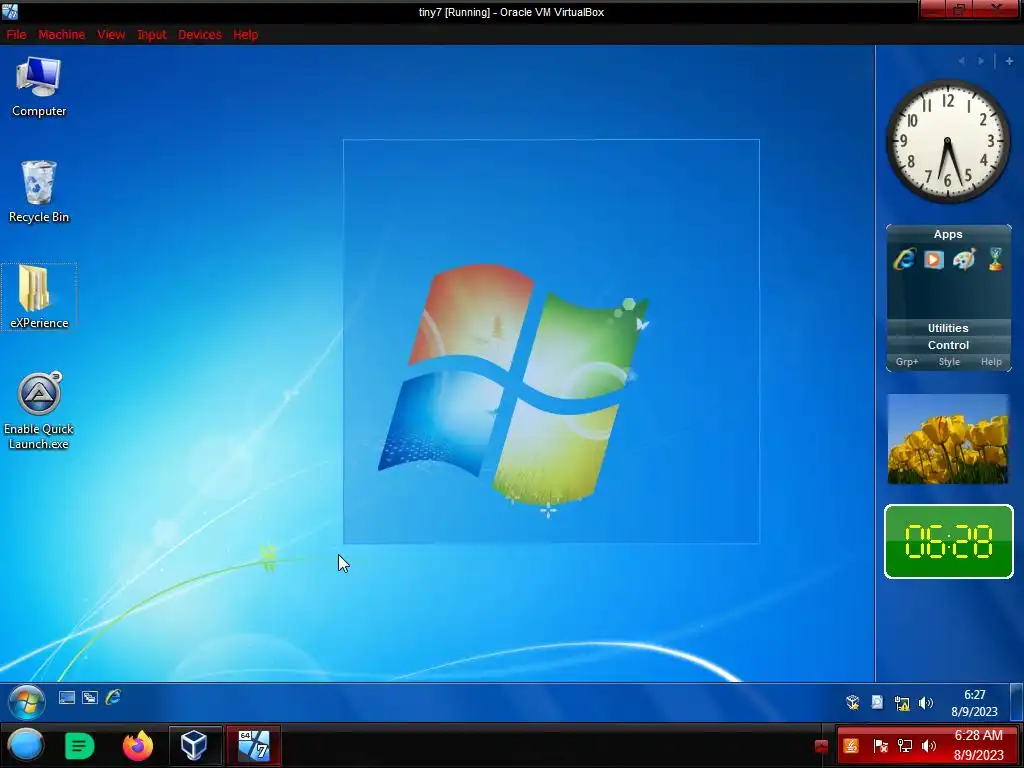
Task: Click Help in the launcher gadget
Action: [x=991, y=362]
